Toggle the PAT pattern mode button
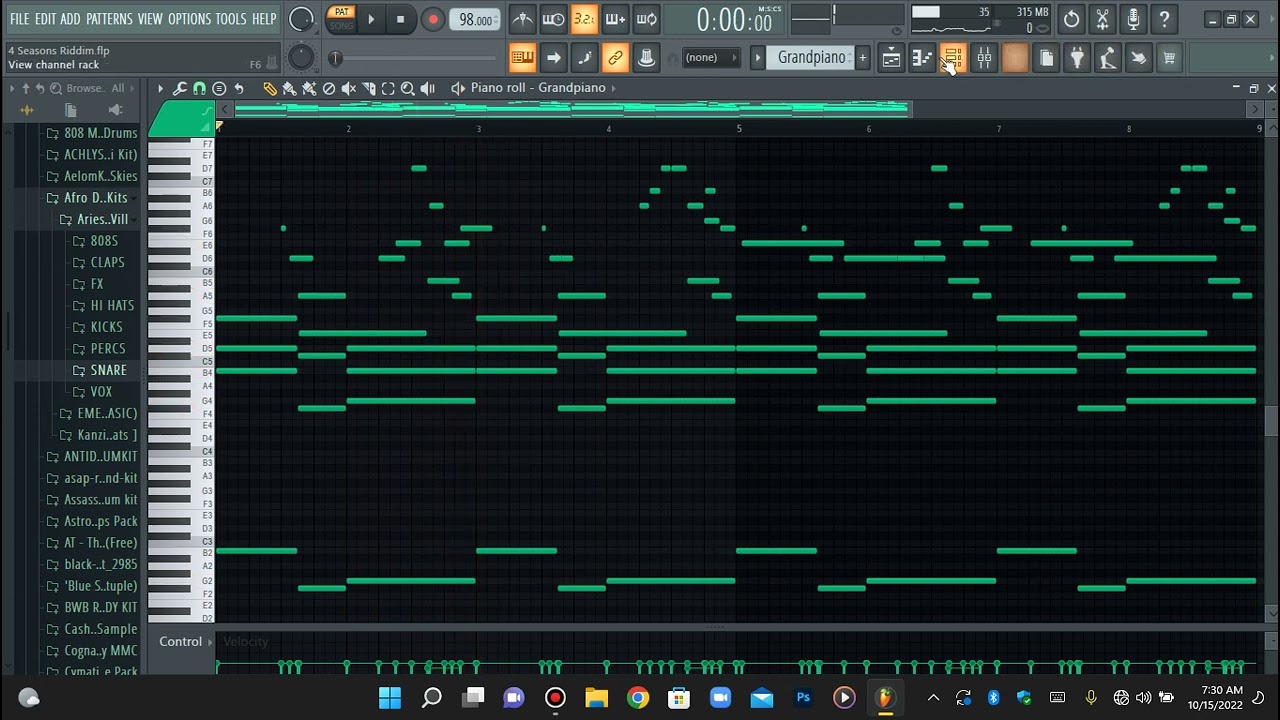Image resolution: width=1280 pixels, height=720 pixels. 342,12
